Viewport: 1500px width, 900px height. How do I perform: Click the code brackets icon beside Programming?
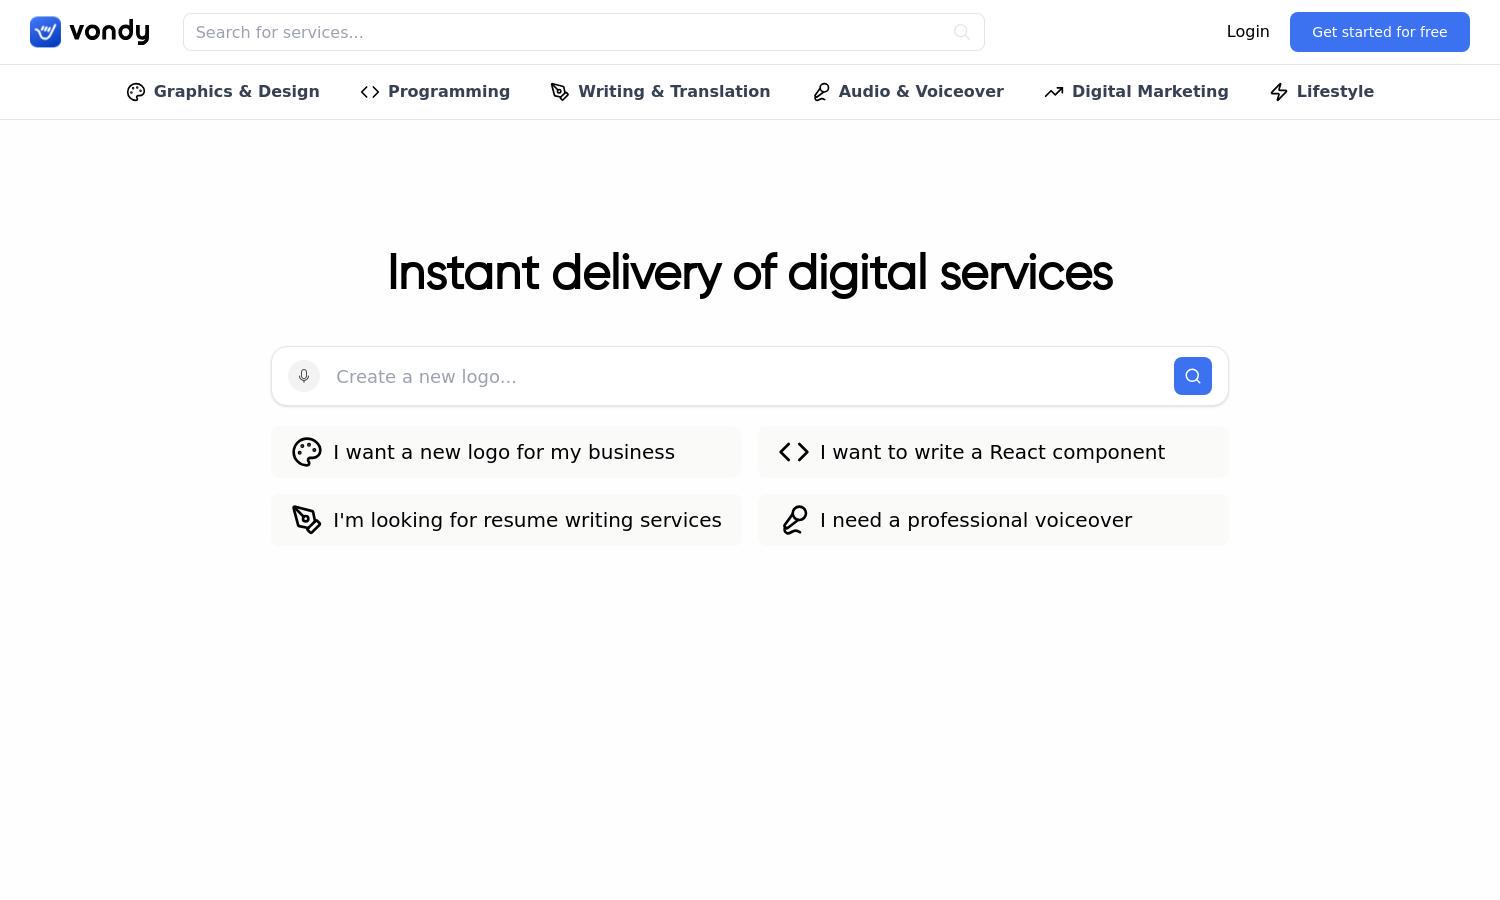370,92
